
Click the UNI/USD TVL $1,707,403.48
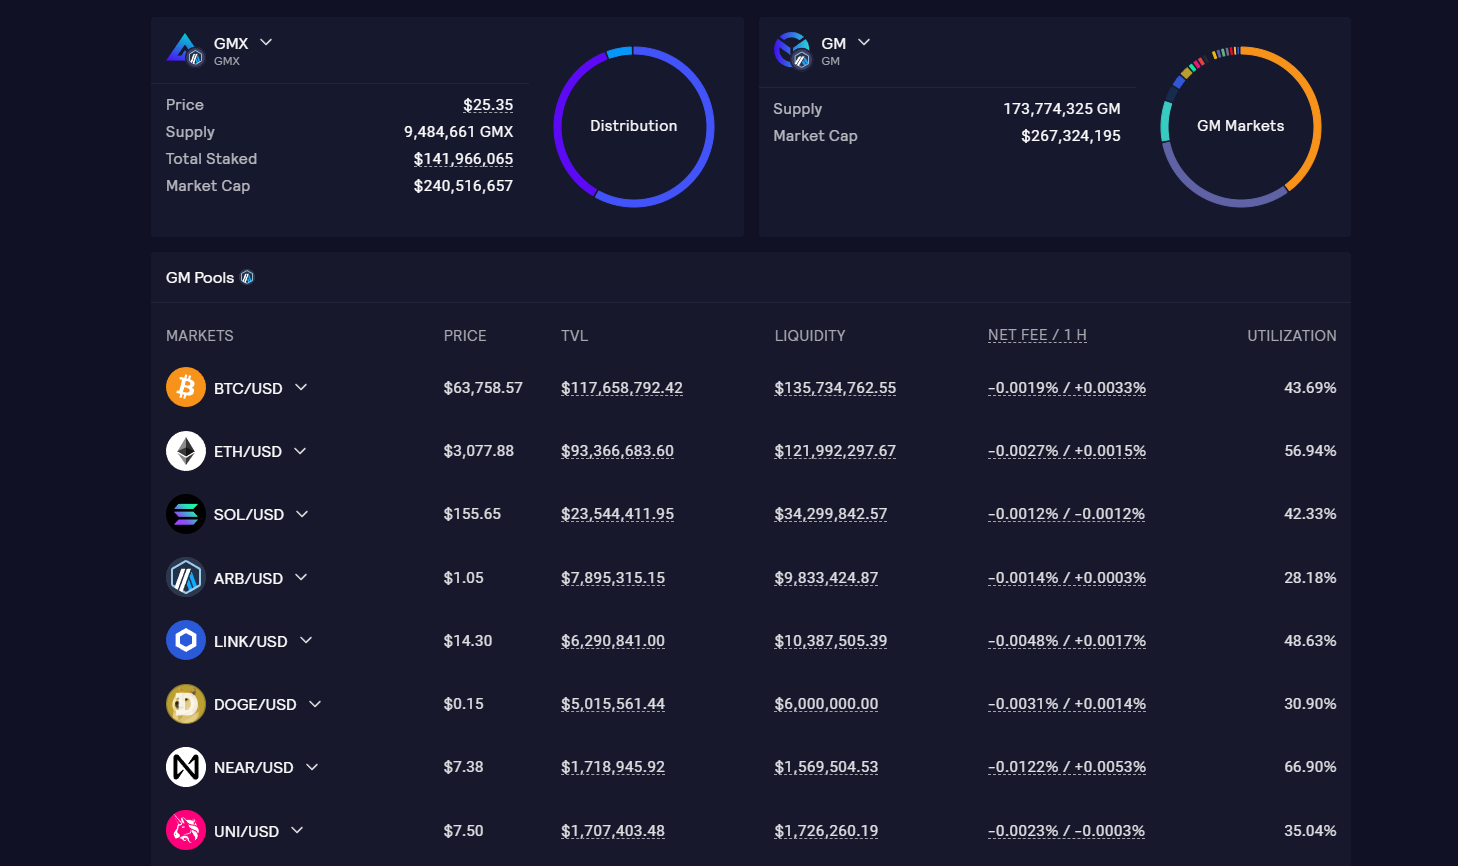coord(613,830)
